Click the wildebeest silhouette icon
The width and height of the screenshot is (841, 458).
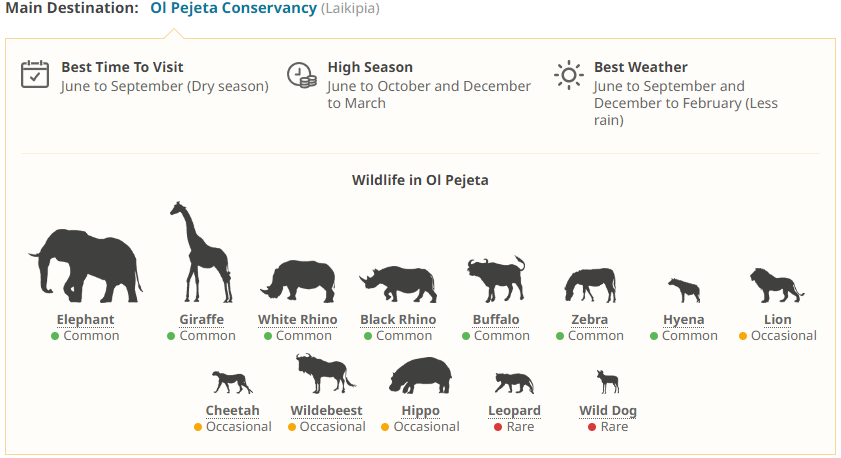(x=325, y=374)
